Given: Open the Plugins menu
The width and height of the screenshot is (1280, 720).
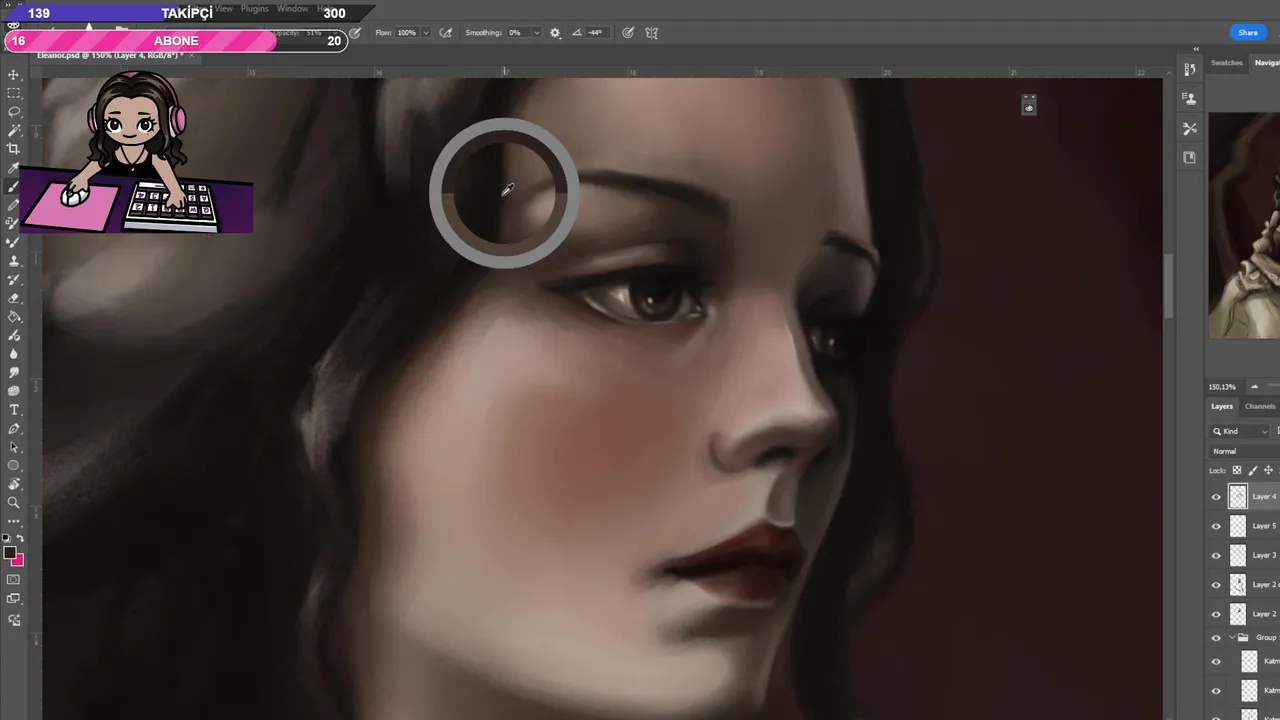Looking at the screenshot, I should coord(255,9).
